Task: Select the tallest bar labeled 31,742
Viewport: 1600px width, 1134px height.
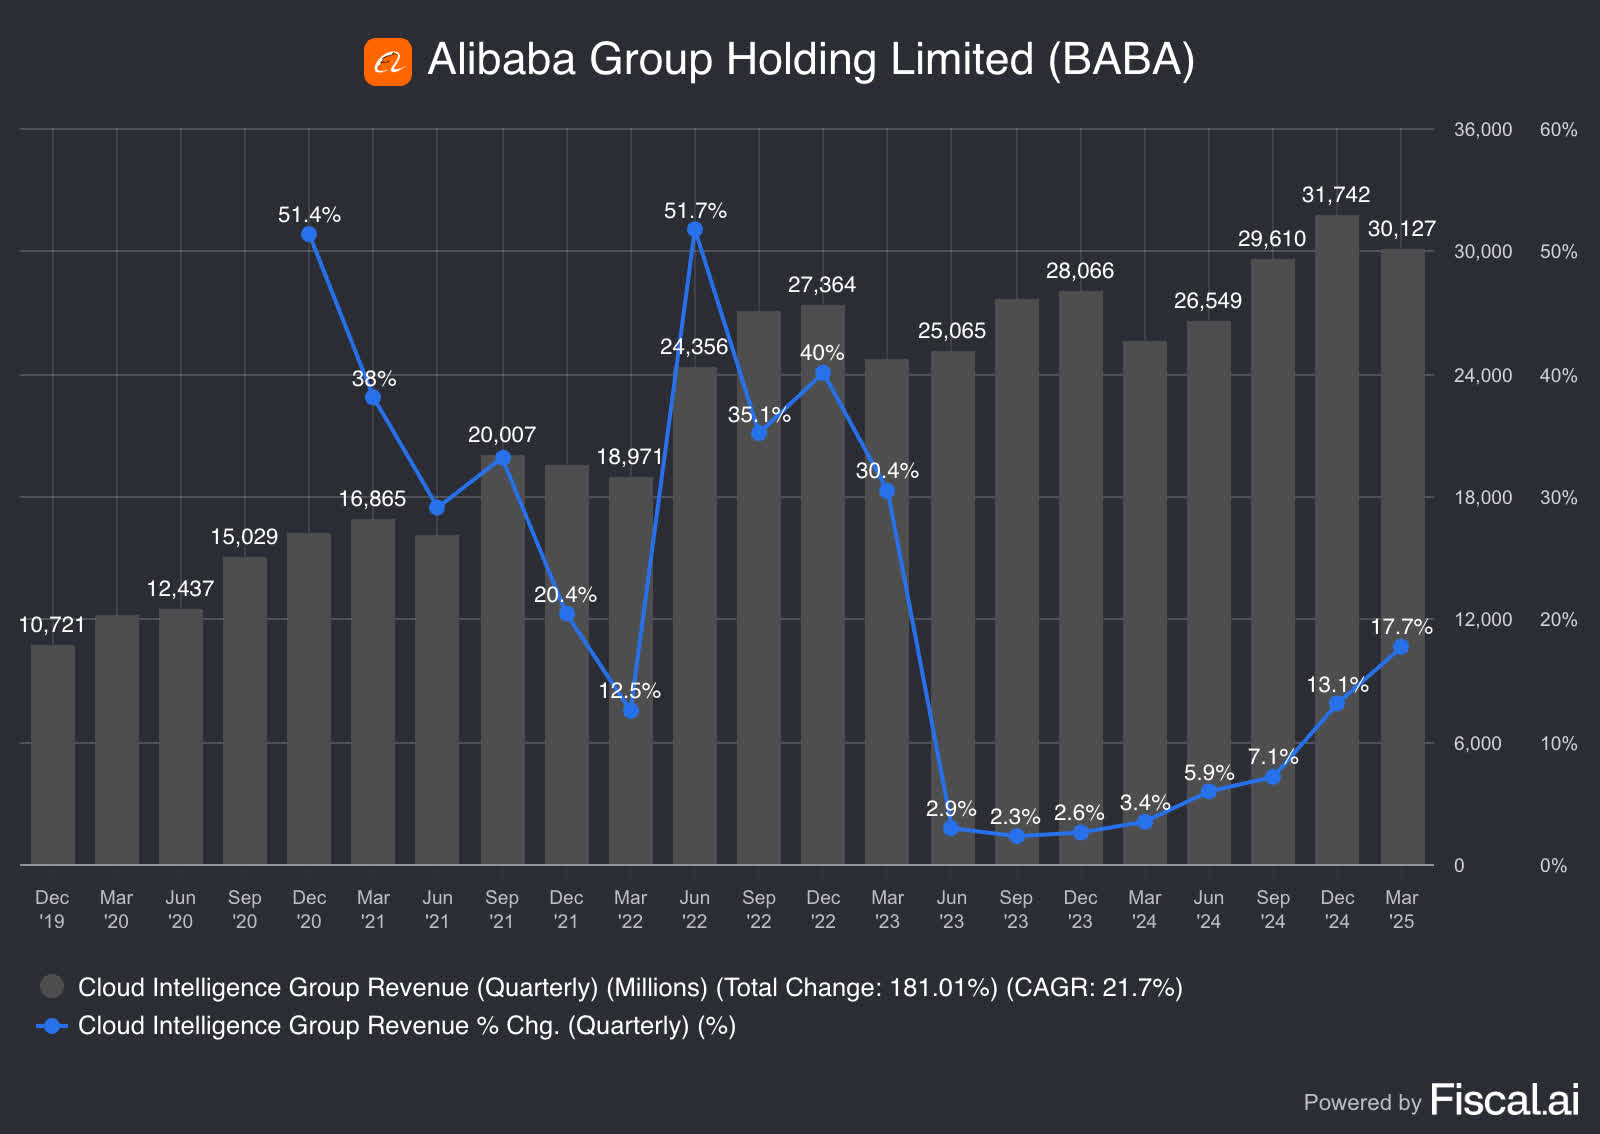Action: [x=1337, y=540]
